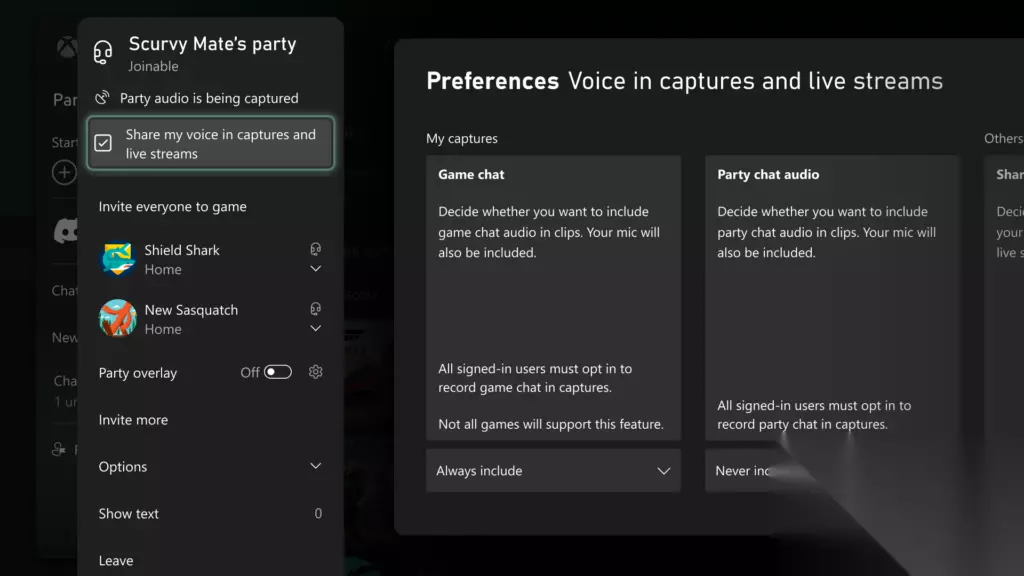This screenshot has width=1024, height=576.
Task: Expand the Options section chevron
Action: pyautogui.click(x=315, y=466)
